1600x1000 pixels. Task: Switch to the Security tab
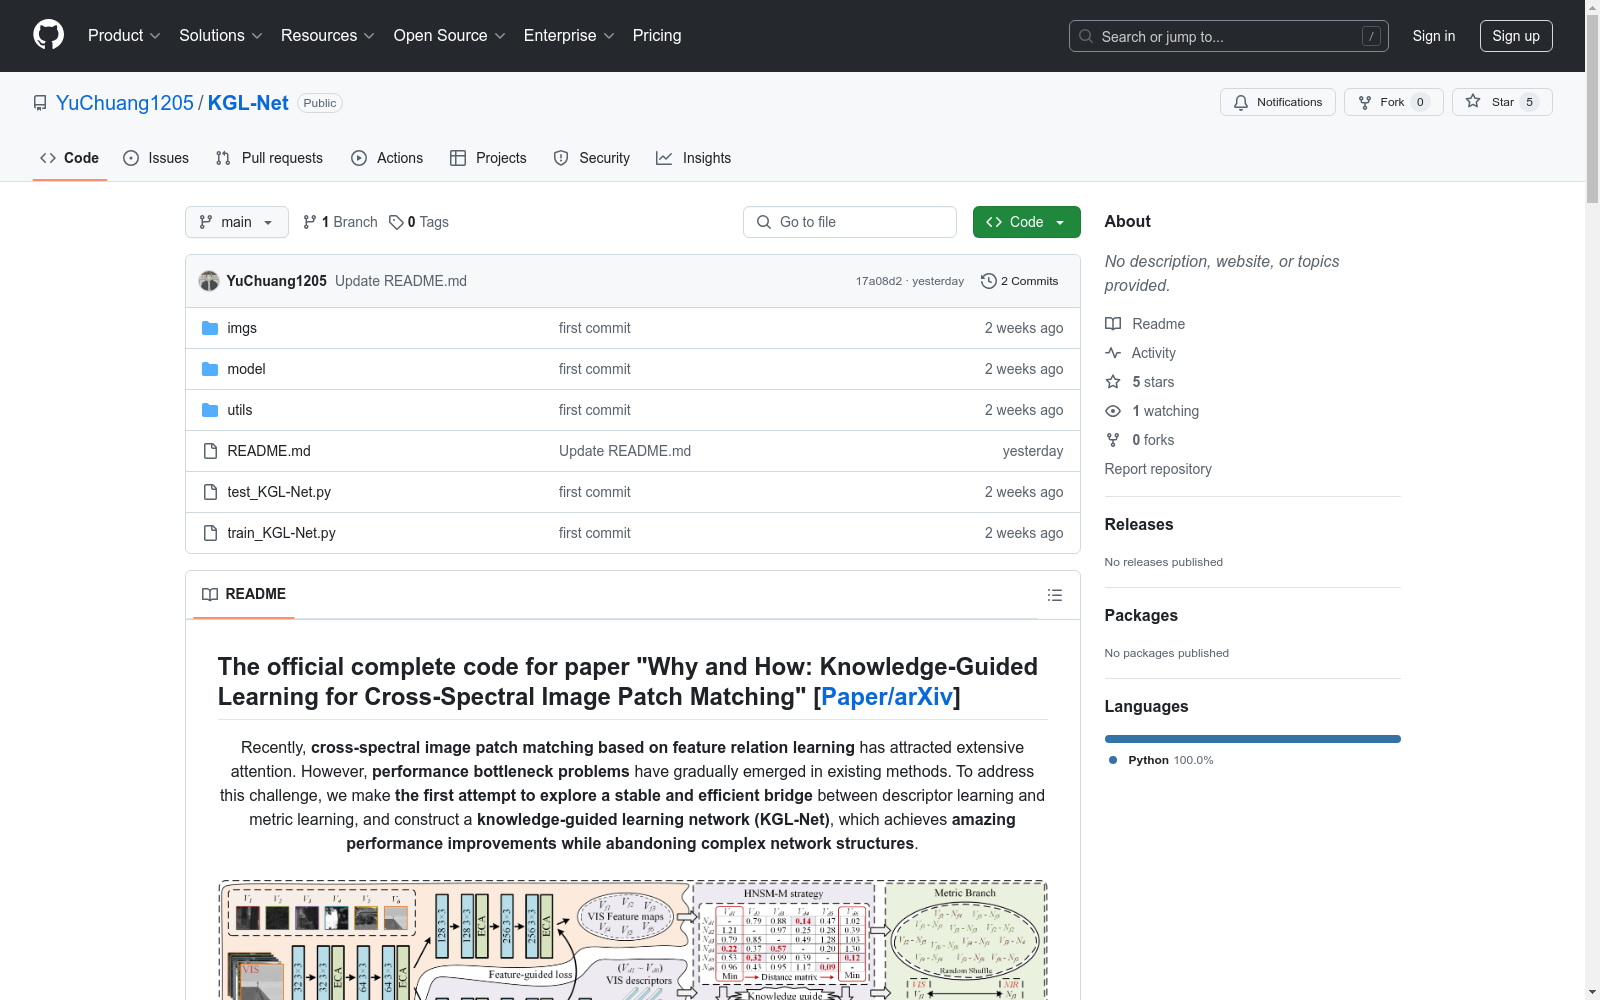pos(592,158)
